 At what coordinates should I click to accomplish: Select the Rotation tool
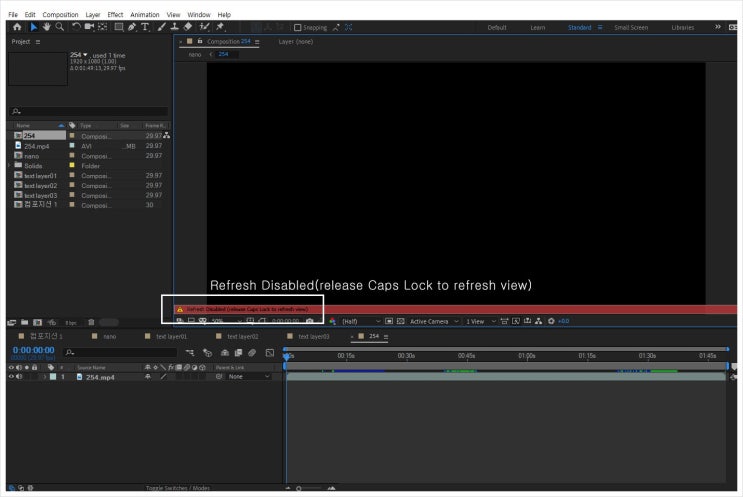click(76, 27)
